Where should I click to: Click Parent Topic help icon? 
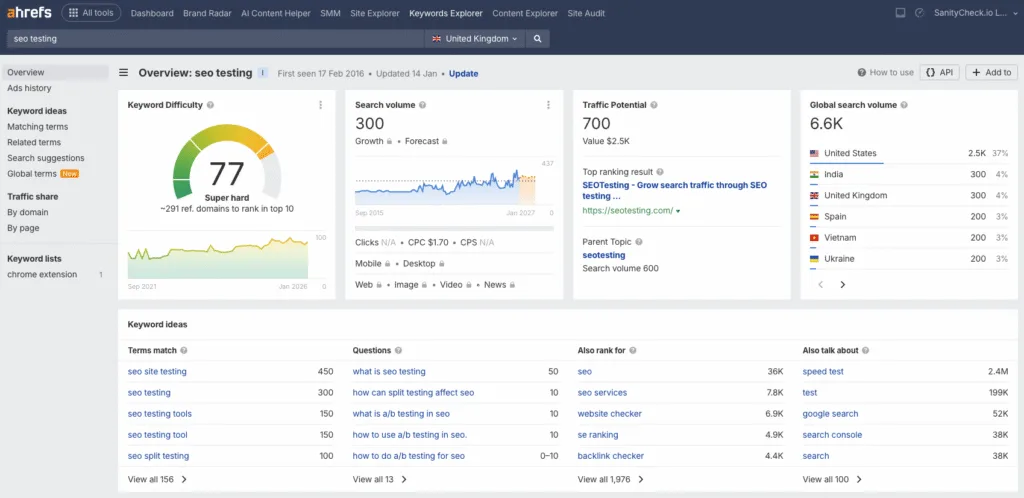pos(639,242)
